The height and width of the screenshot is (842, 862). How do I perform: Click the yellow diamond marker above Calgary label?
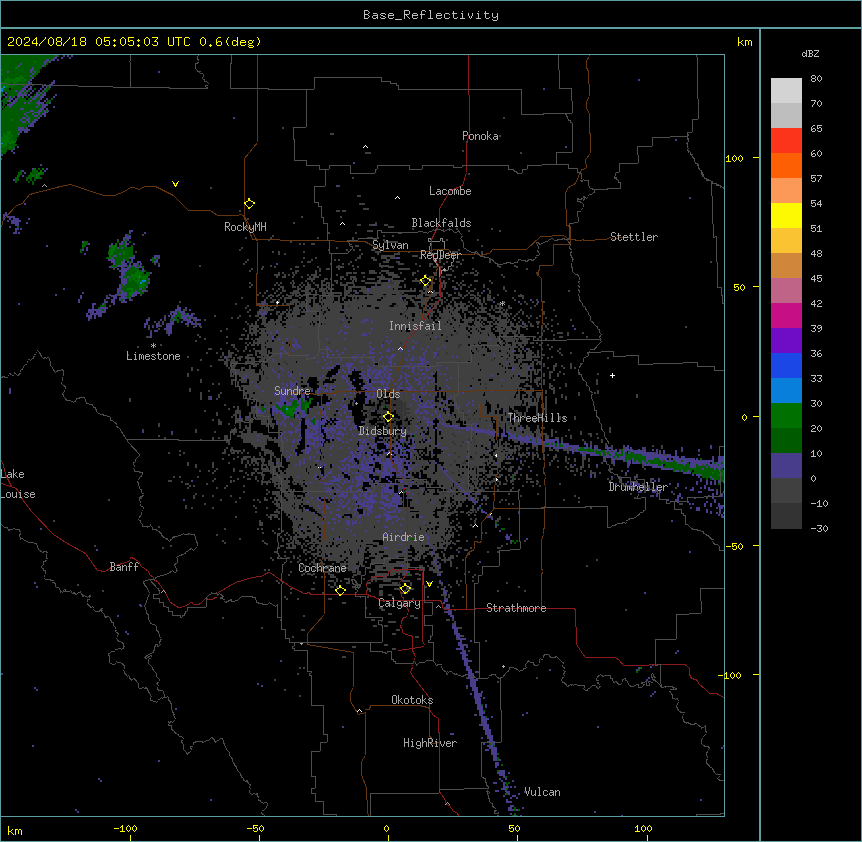[405, 589]
